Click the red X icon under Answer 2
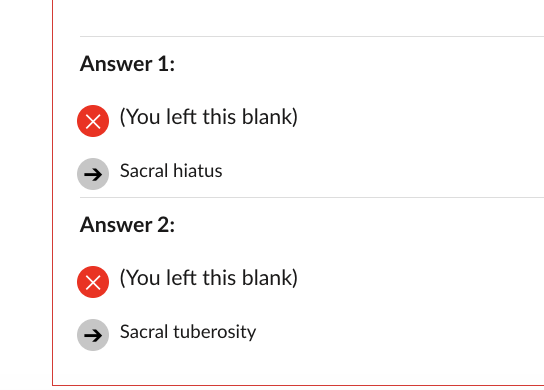The width and height of the screenshot is (544, 390). pyautogui.click(x=93, y=282)
